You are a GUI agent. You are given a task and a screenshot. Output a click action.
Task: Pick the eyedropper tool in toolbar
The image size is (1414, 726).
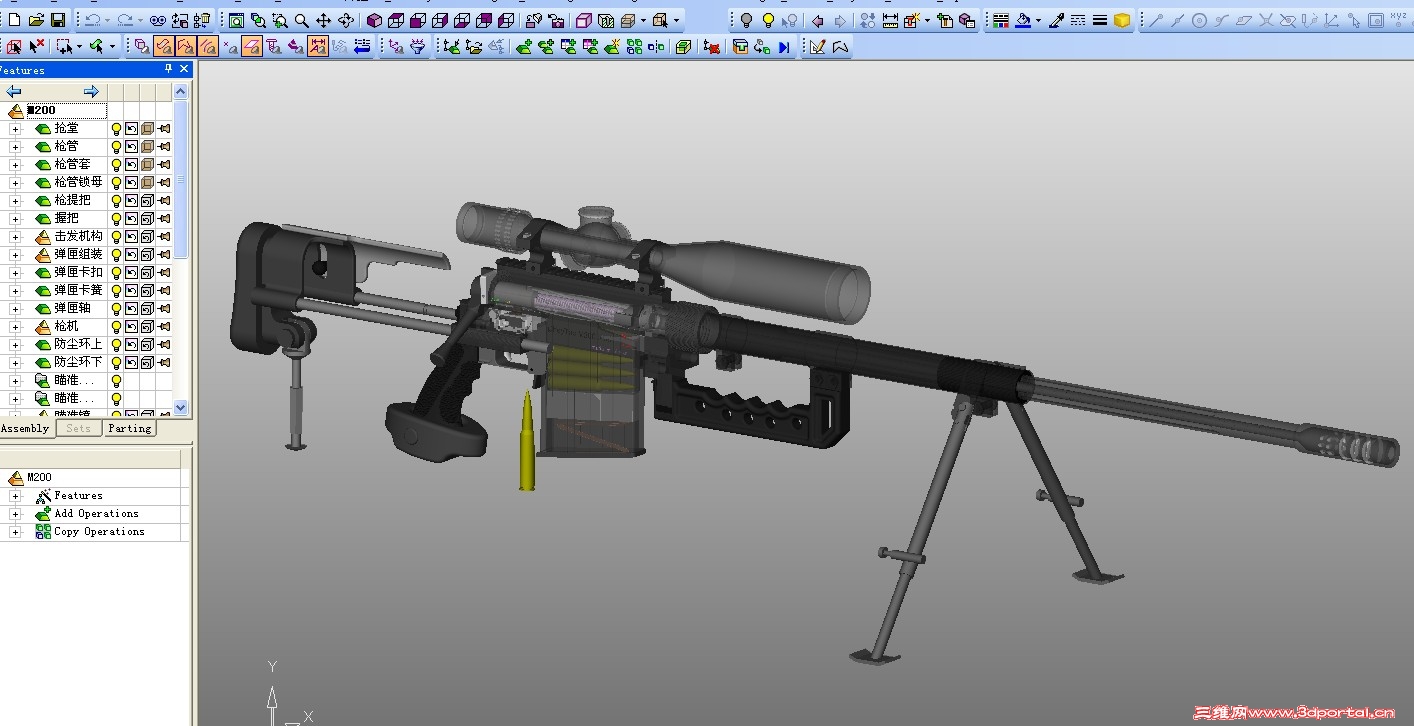[1056, 20]
